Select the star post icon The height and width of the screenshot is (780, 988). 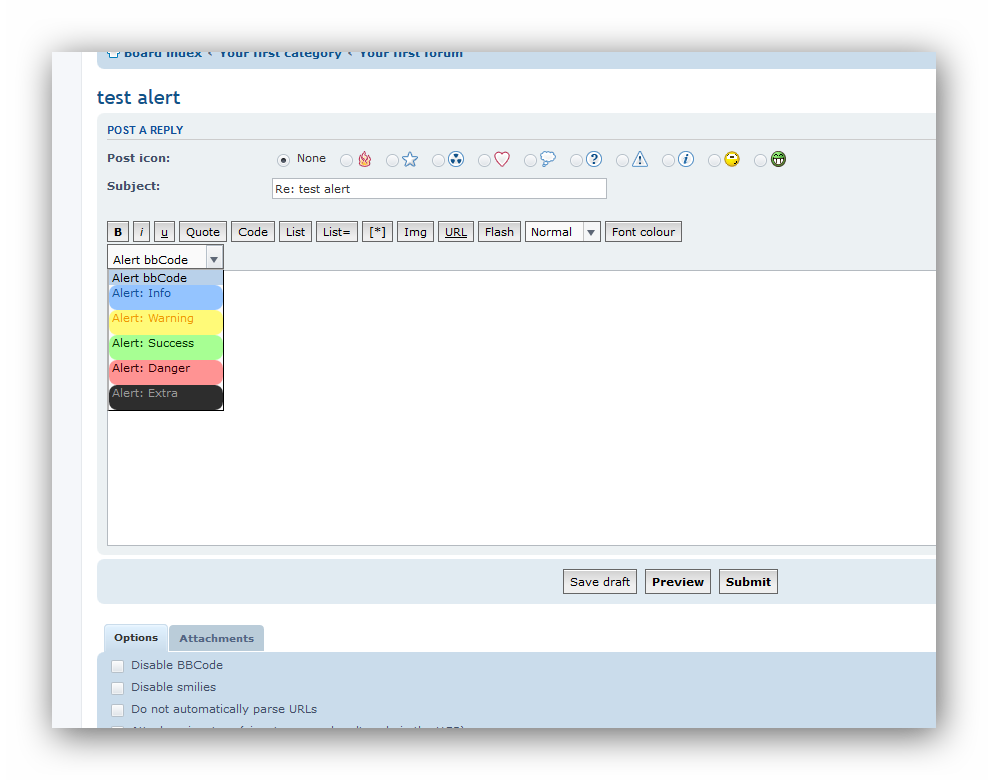(x=410, y=159)
